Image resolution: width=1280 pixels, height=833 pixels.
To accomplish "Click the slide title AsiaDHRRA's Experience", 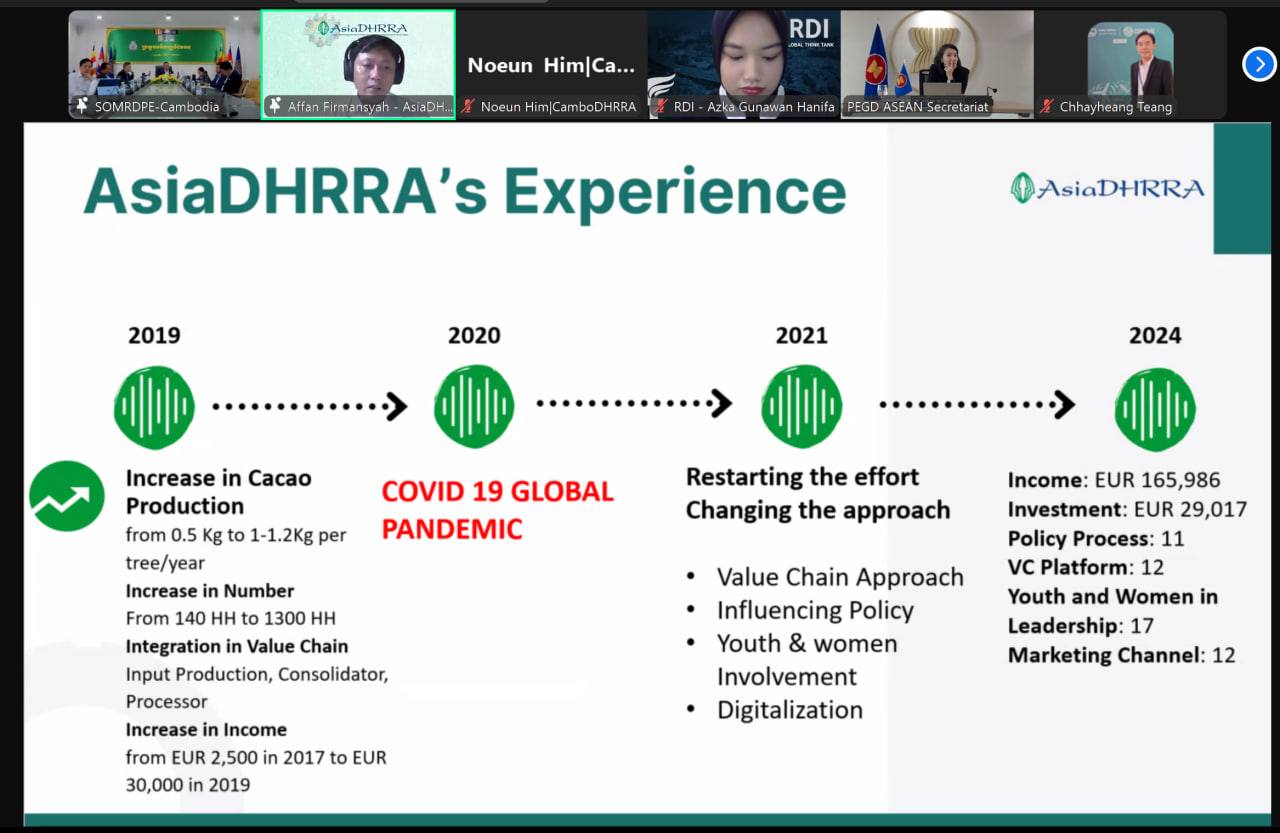I will tap(465, 191).
